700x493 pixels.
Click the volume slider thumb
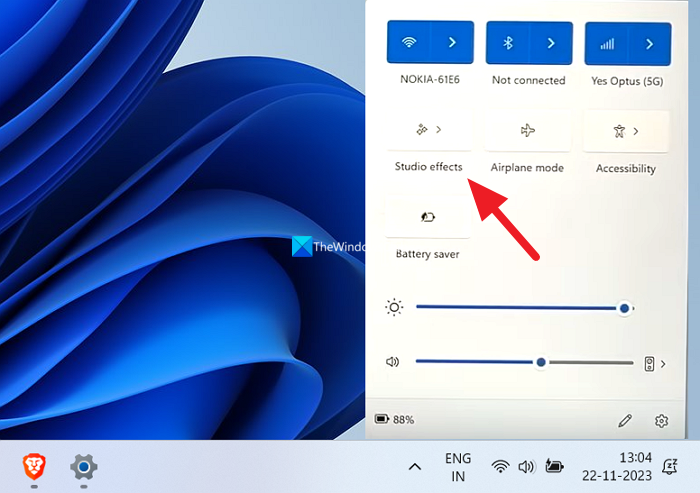click(x=541, y=362)
